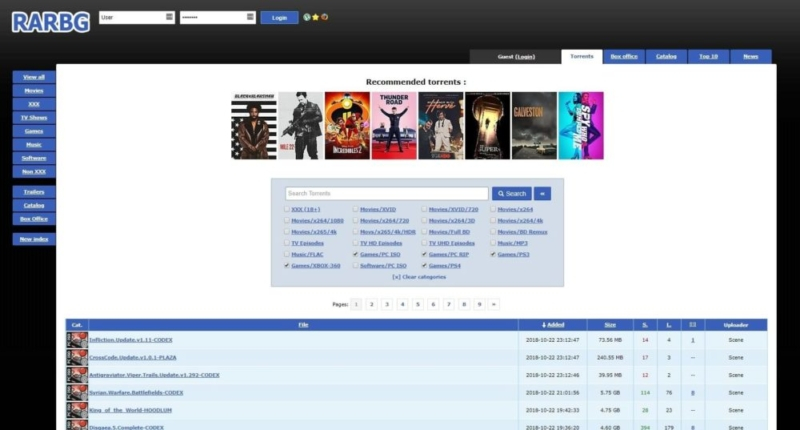Switch to the Torrents tab
This screenshot has height=430, width=800.
(582, 57)
